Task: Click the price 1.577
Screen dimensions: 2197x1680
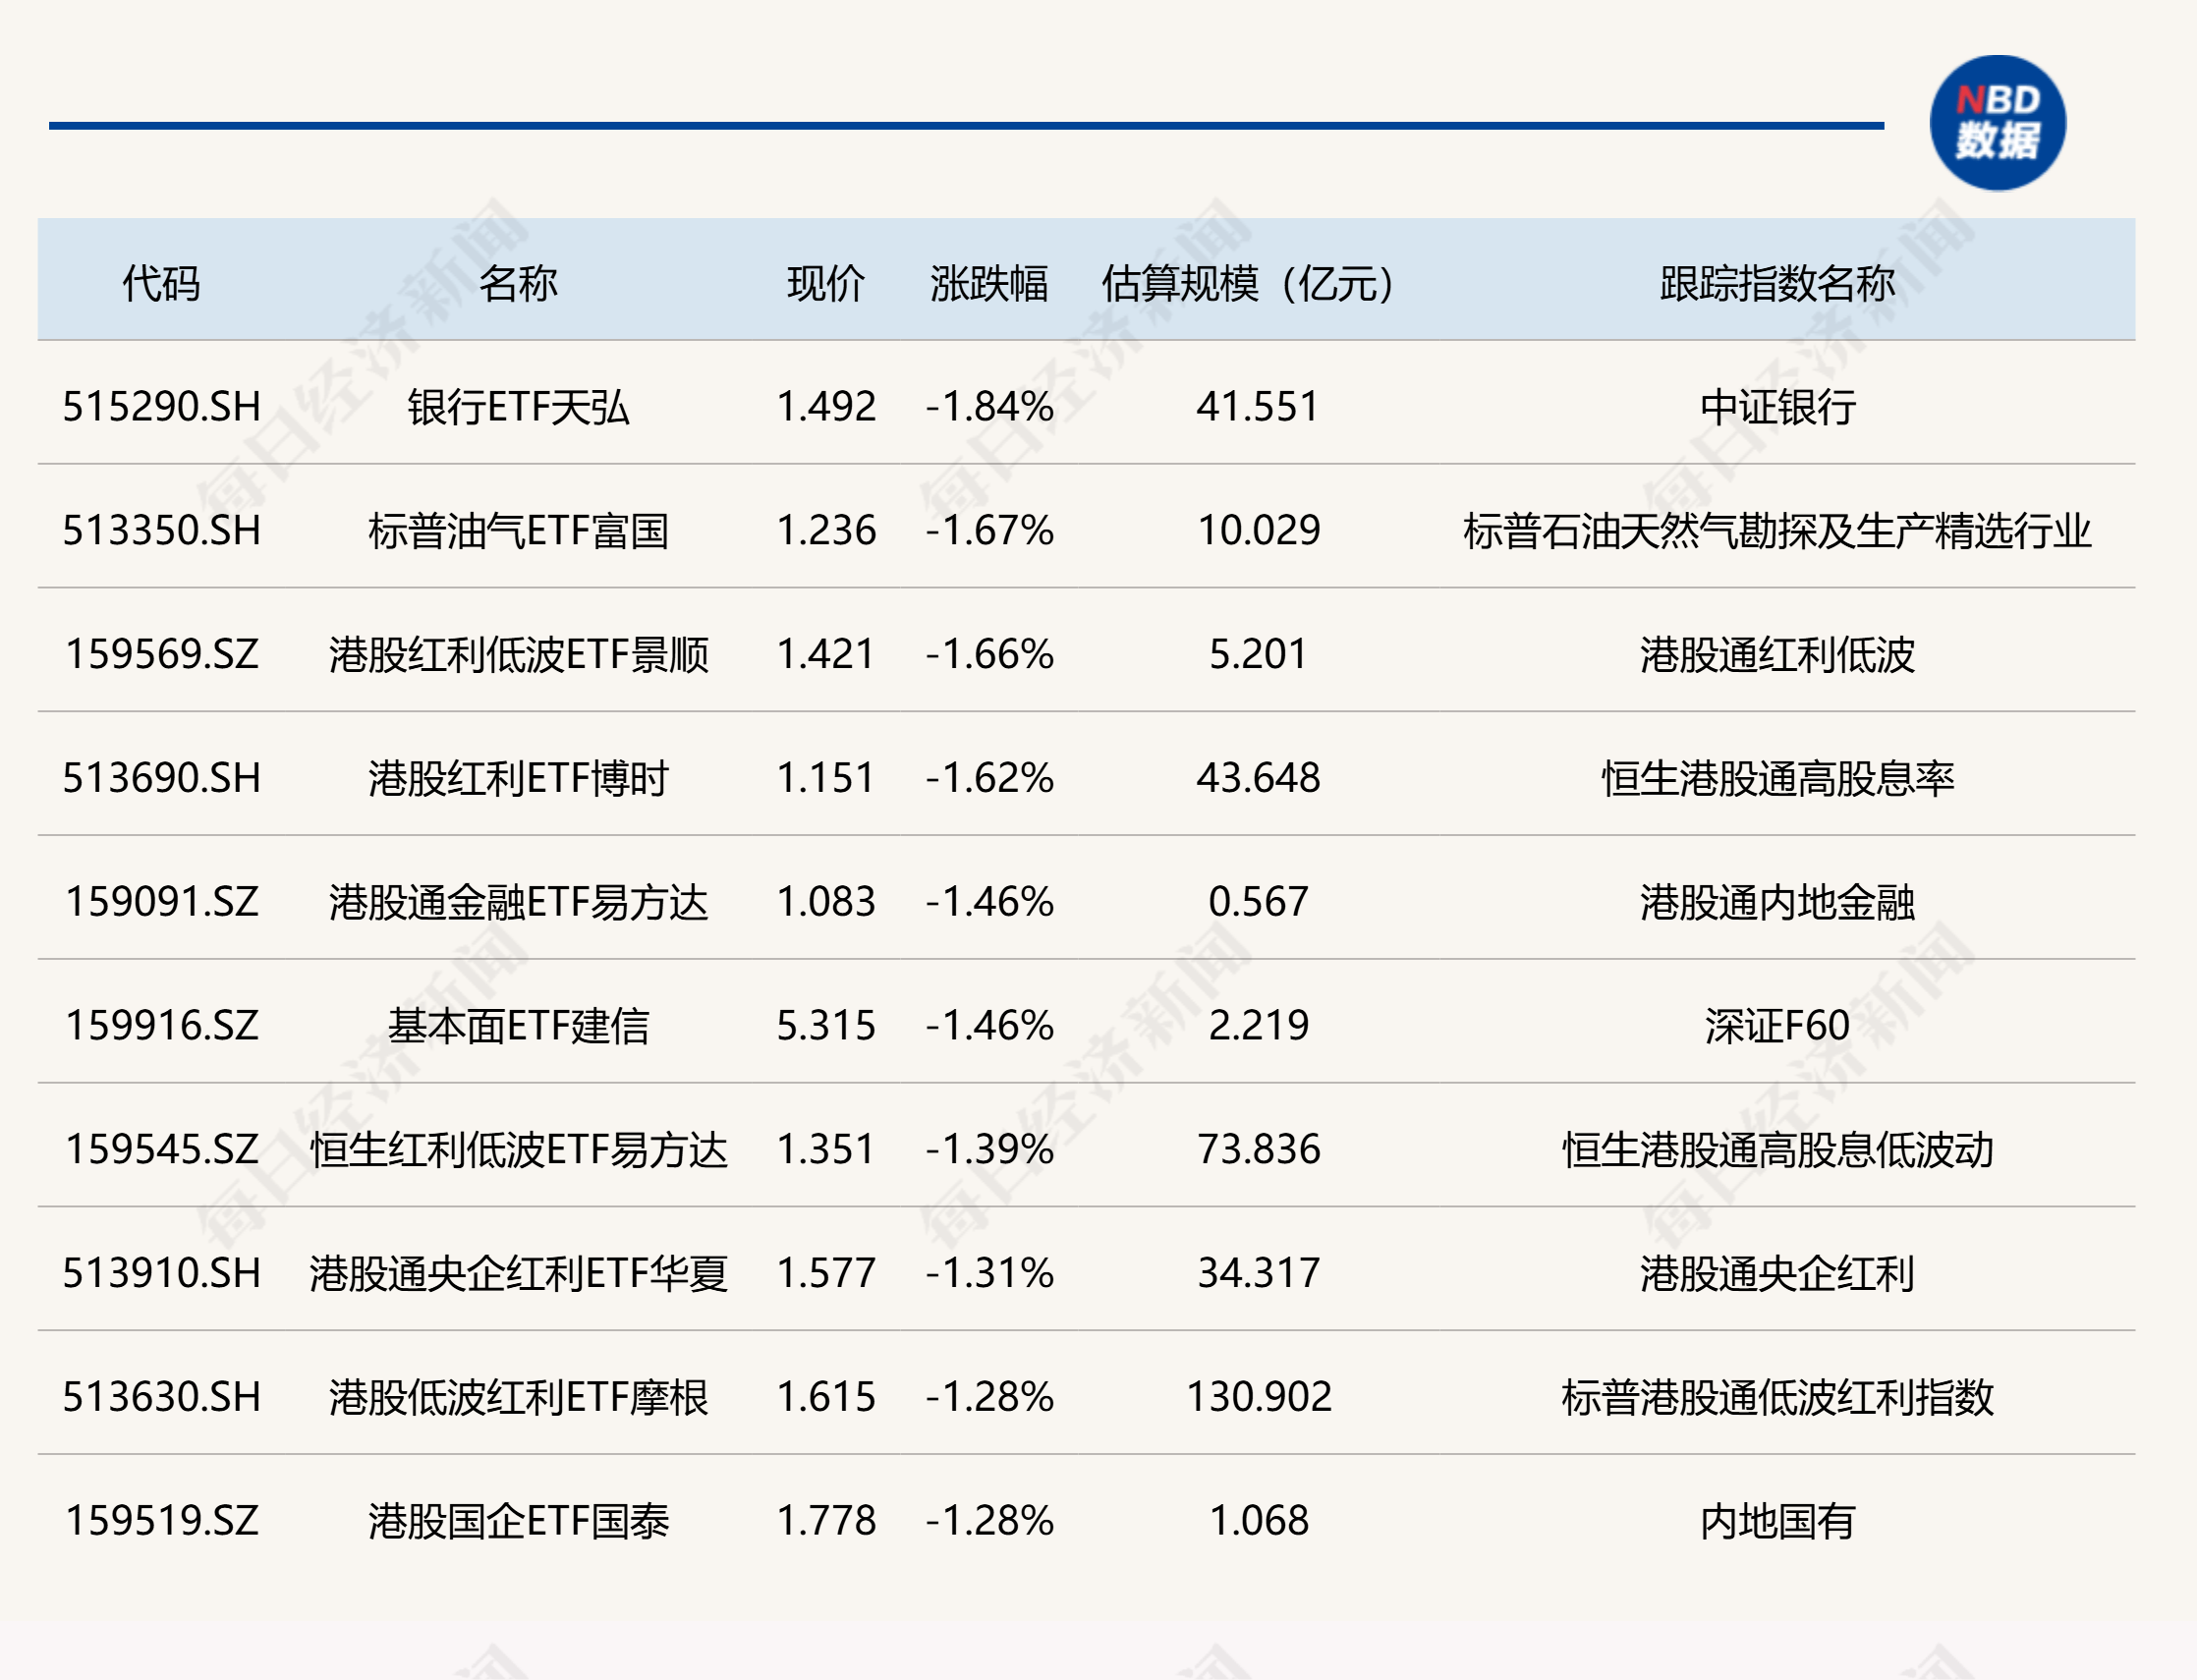Action: click(x=826, y=1273)
